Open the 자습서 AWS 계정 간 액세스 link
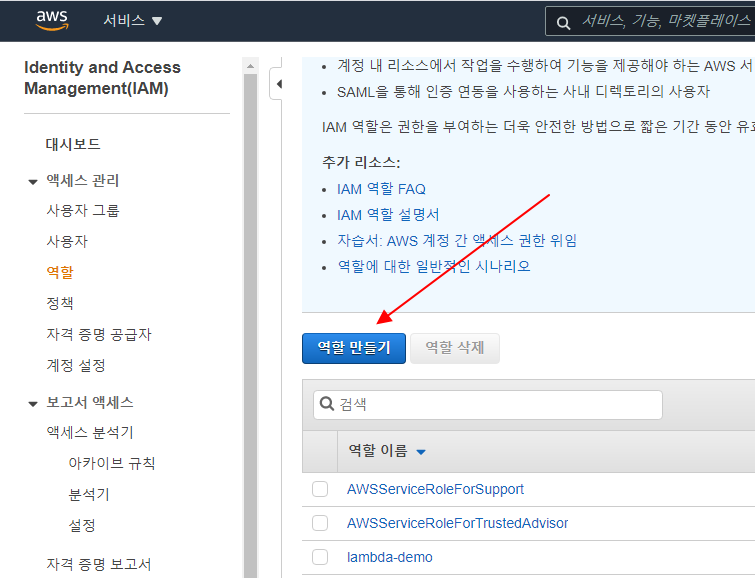The width and height of the screenshot is (755, 578). [x=457, y=240]
